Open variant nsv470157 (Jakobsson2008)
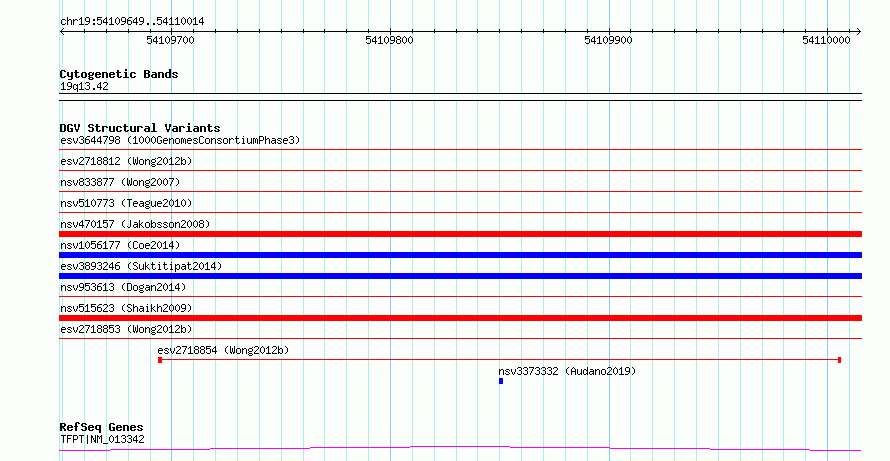 (135, 224)
